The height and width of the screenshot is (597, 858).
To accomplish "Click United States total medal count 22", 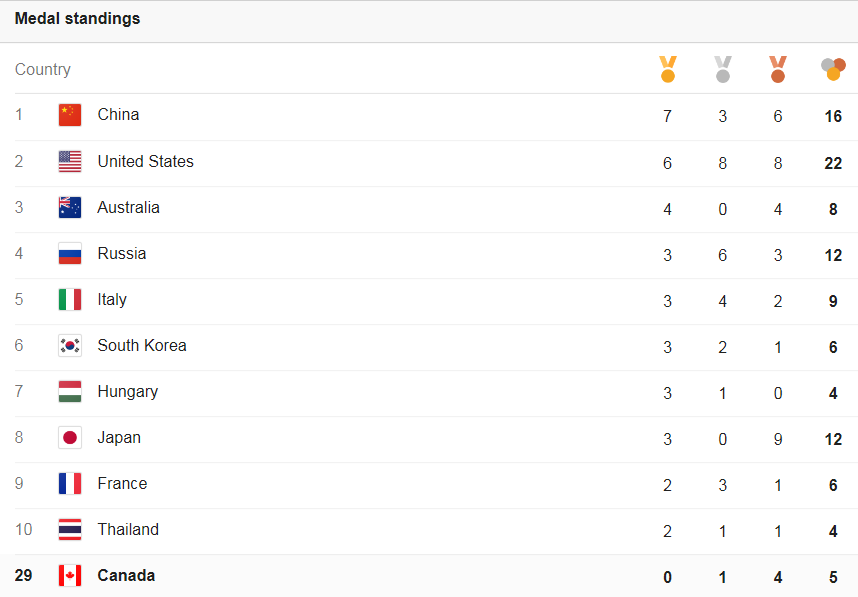I will pyautogui.click(x=833, y=163).
